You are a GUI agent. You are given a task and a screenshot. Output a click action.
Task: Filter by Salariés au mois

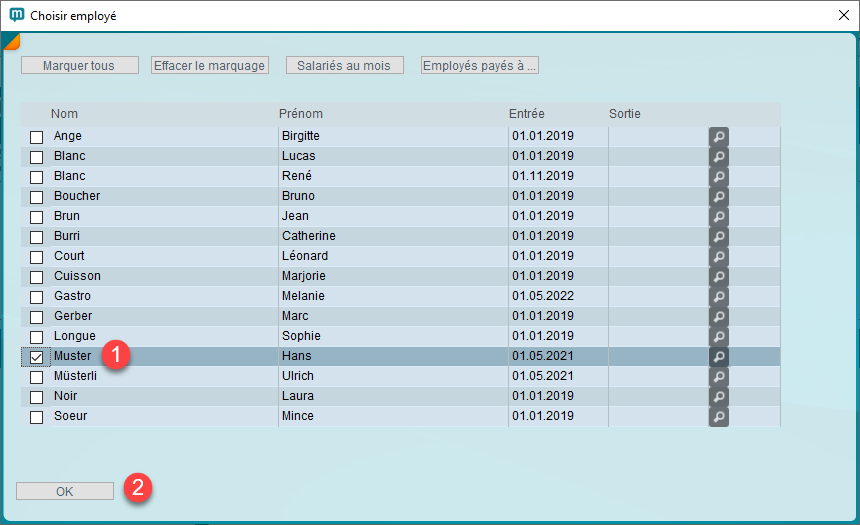[x=345, y=65]
